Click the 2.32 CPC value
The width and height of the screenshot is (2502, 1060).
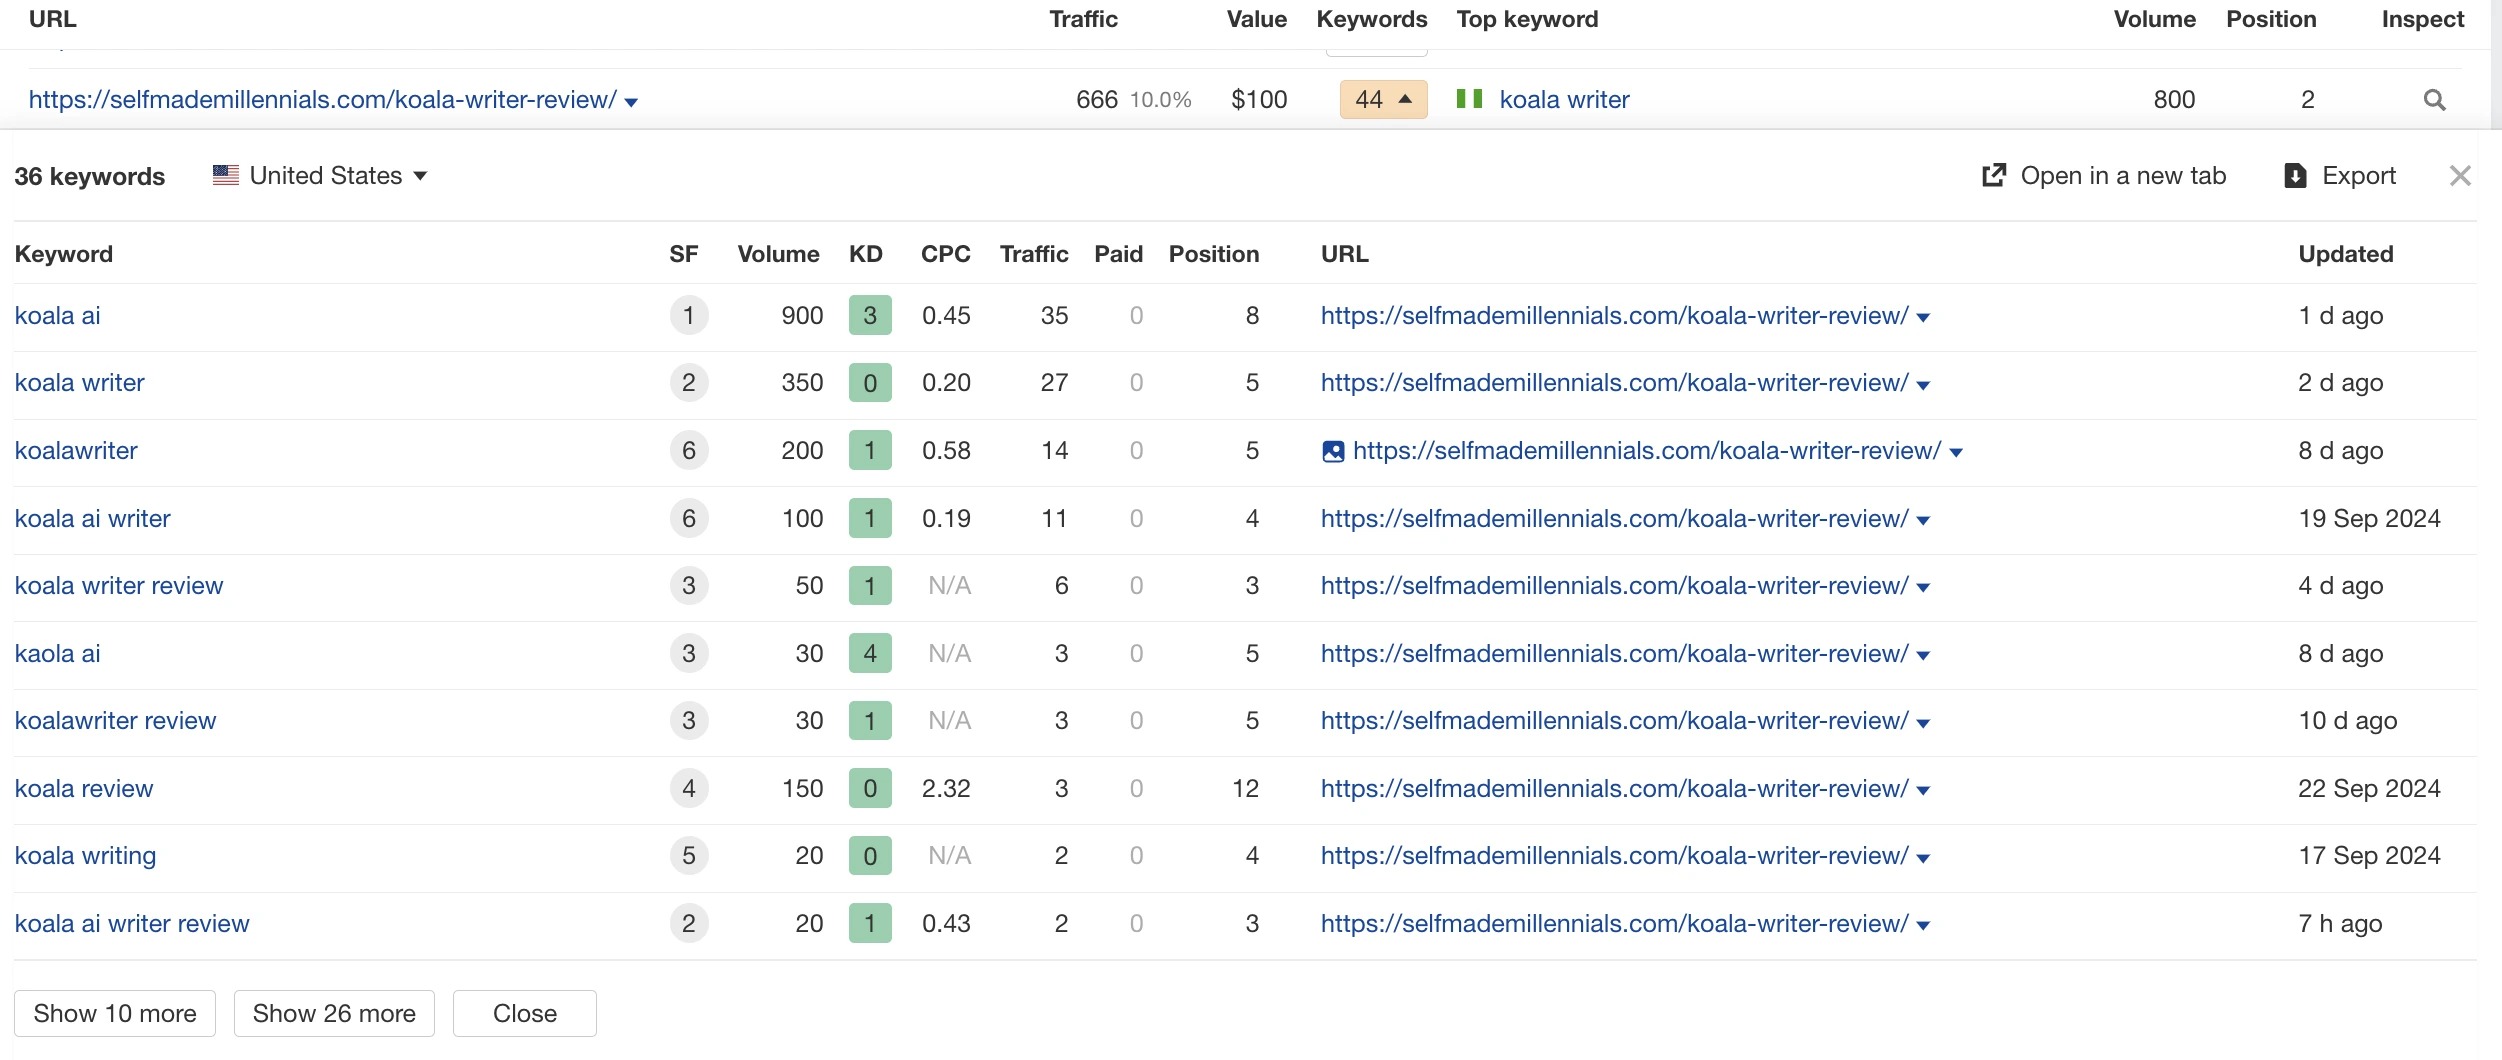point(946,789)
